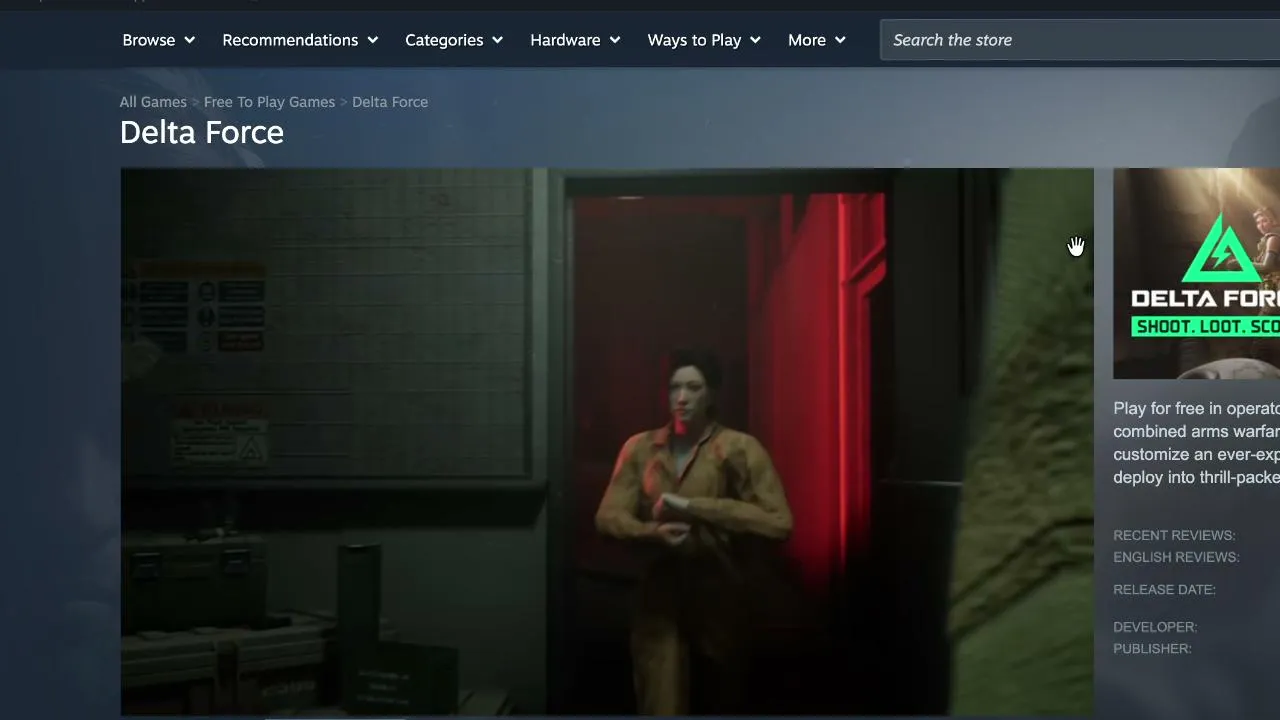Expand the Recommendations menu
Screen dimensions: 1280x720
(300, 40)
